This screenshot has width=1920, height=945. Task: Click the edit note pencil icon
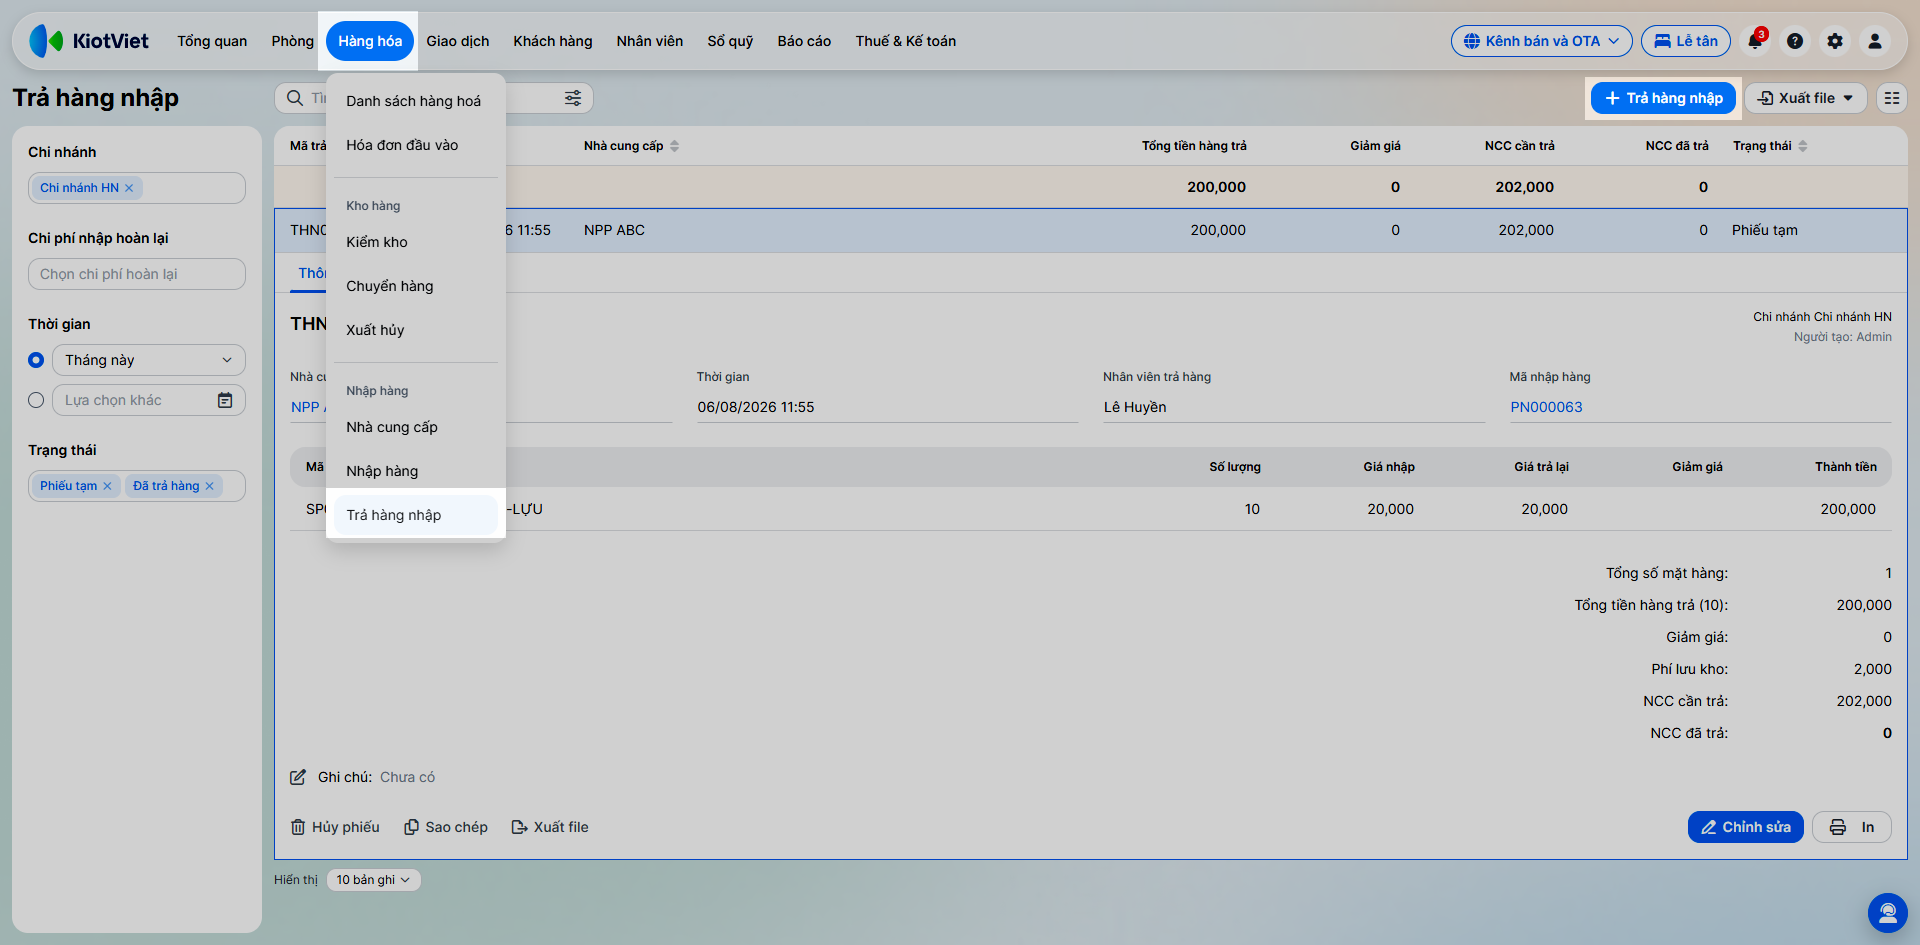[298, 777]
